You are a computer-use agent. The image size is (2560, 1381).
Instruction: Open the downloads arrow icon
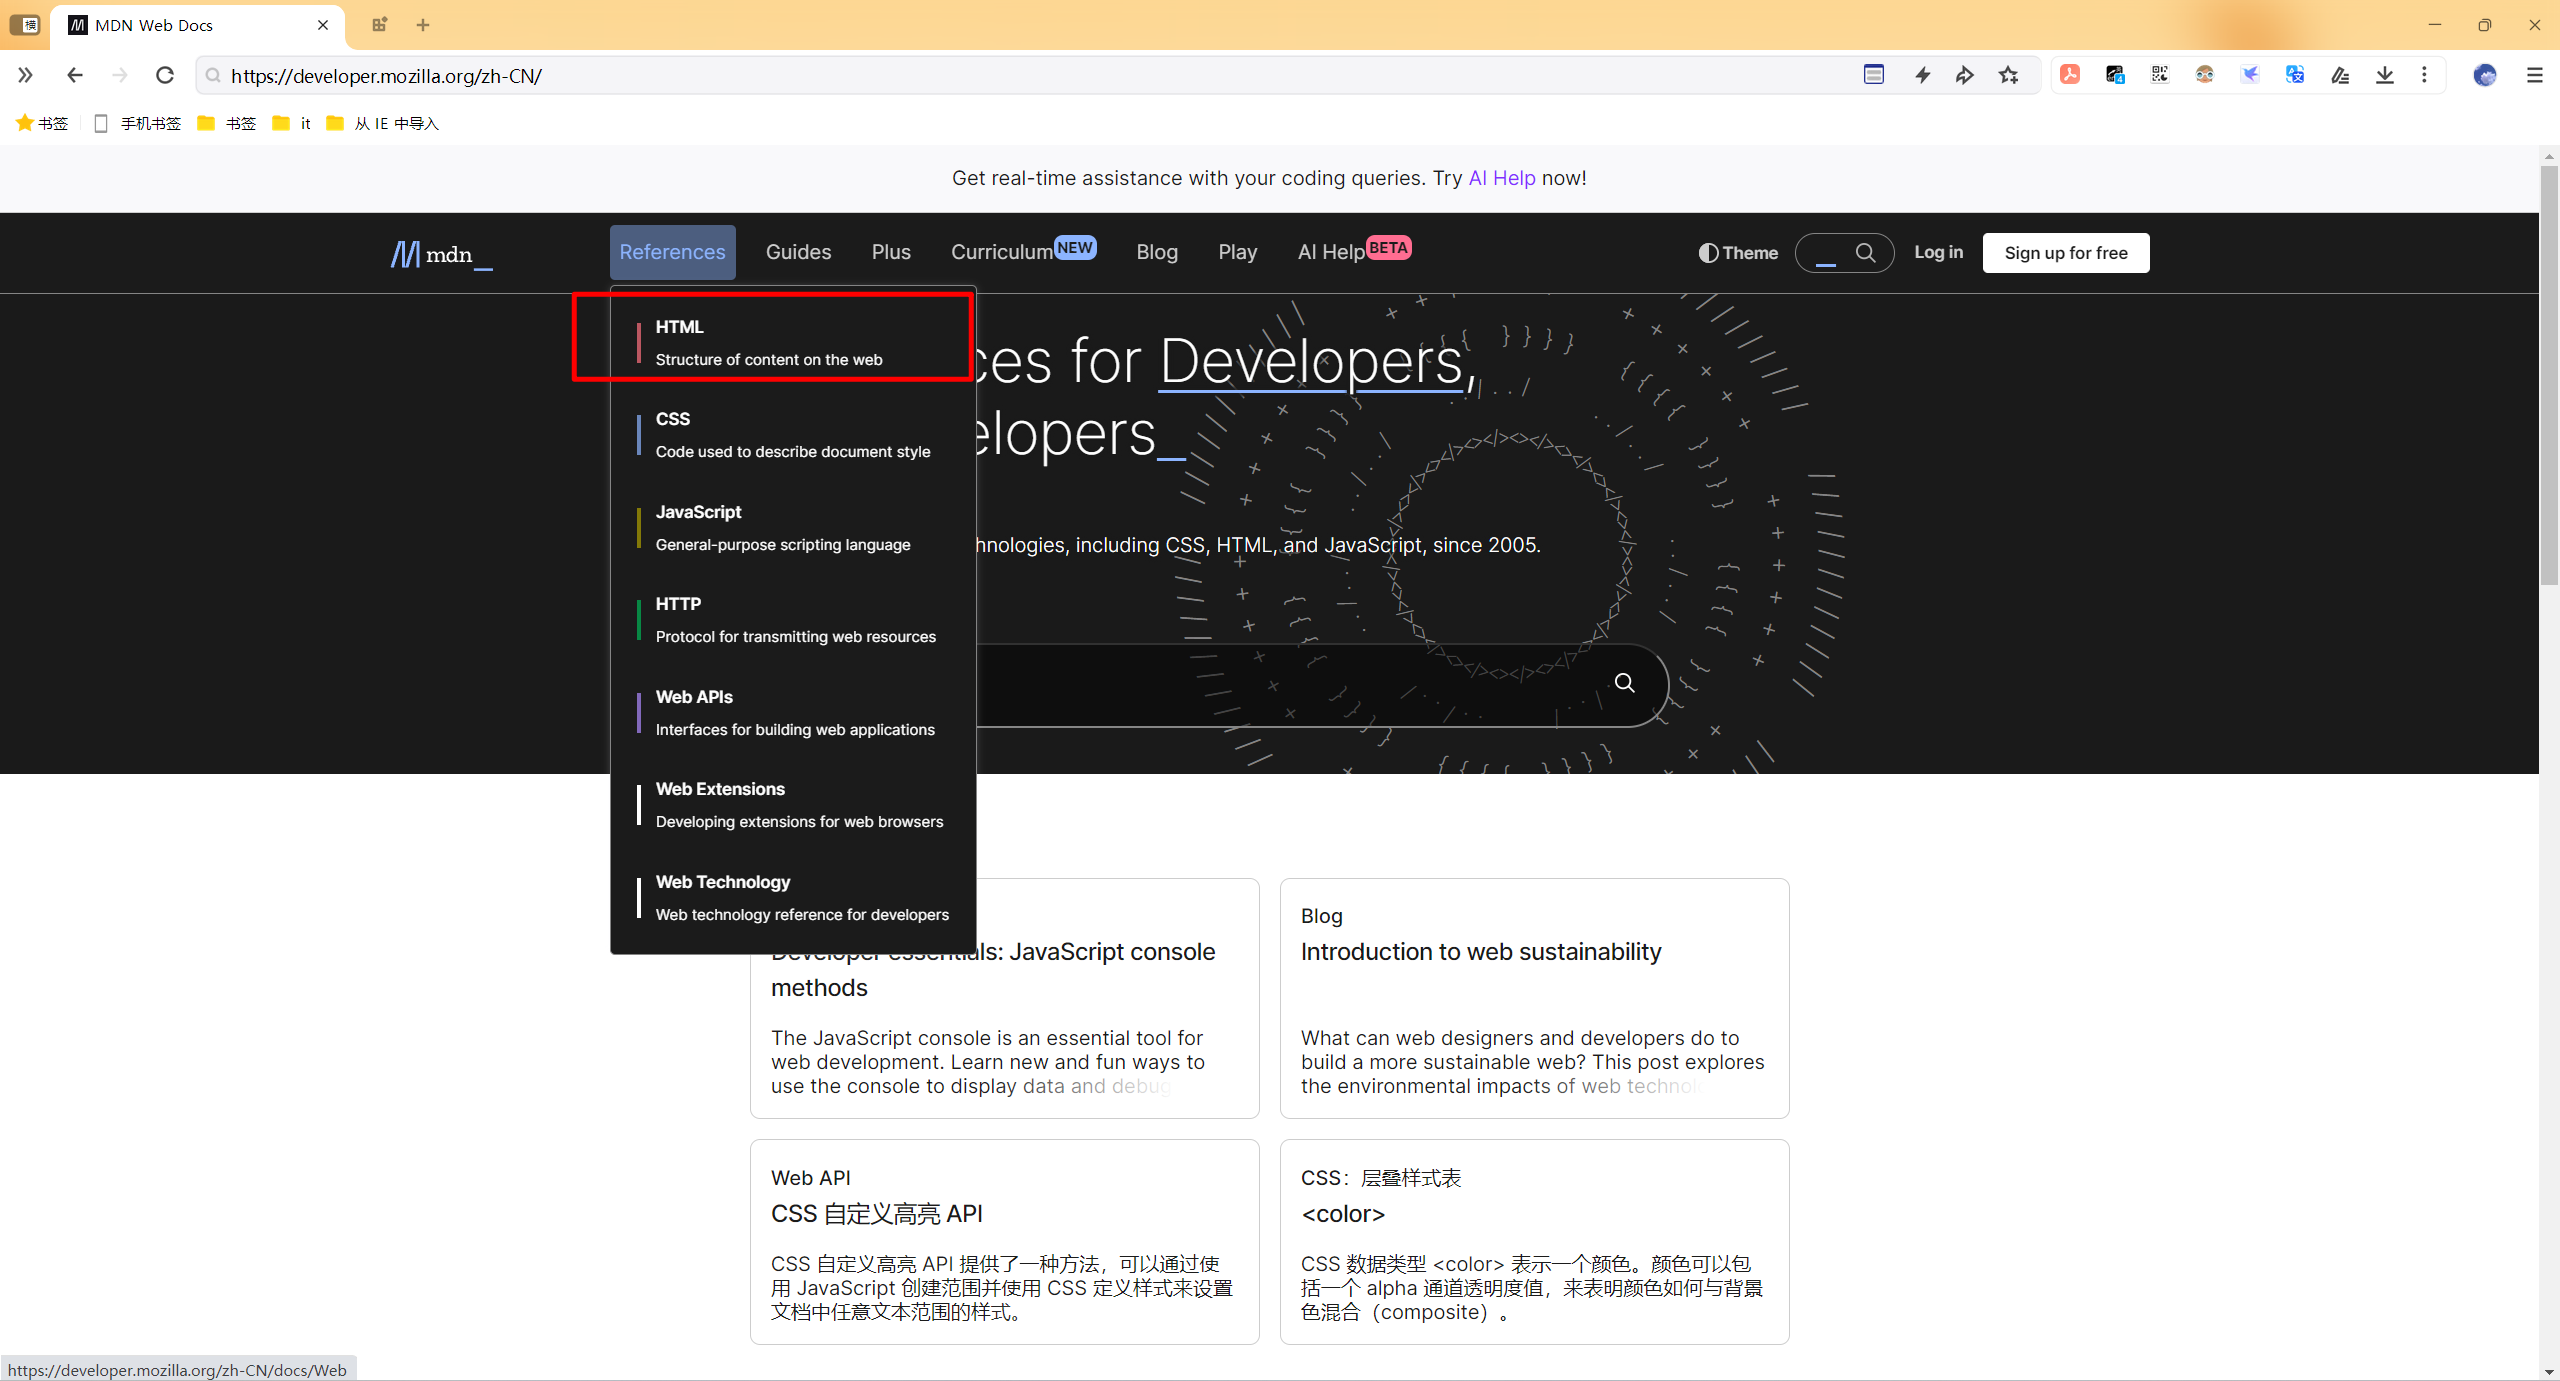tap(2385, 75)
